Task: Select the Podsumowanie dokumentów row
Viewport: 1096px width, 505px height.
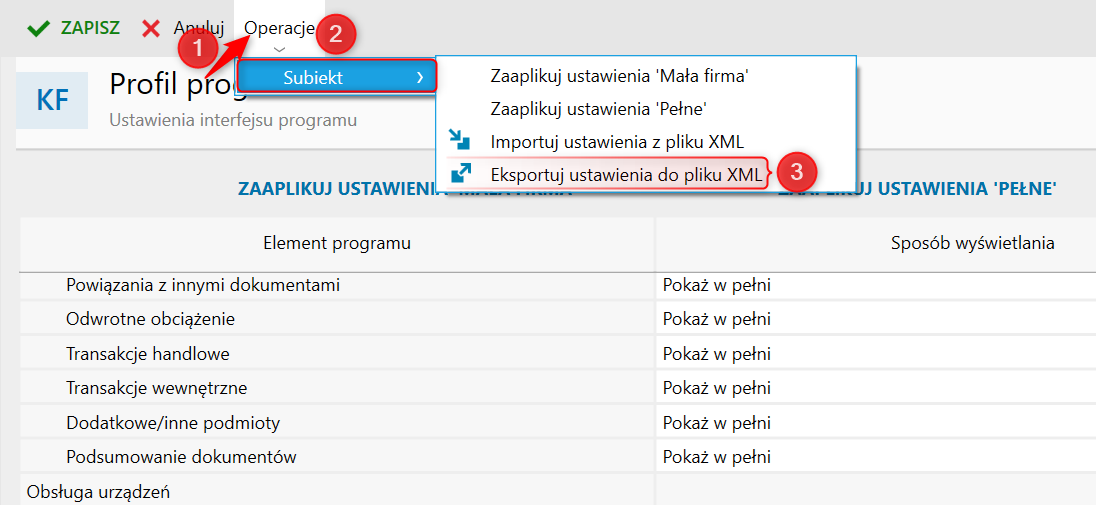Action: [181, 457]
